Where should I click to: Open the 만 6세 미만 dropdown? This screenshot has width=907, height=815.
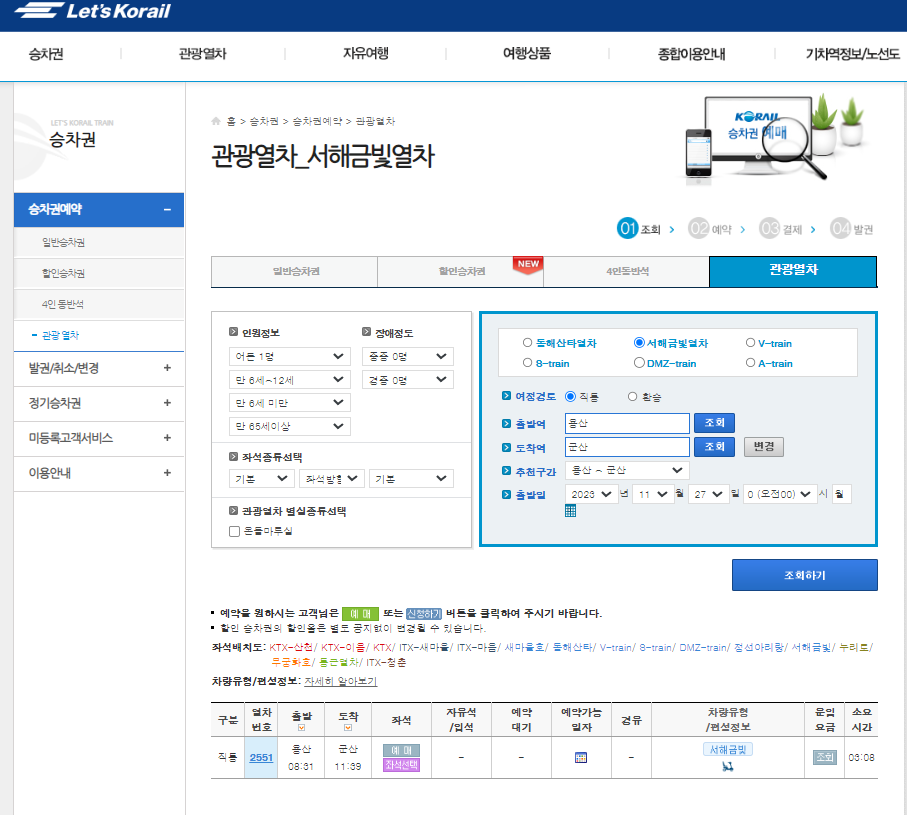[x=290, y=403]
